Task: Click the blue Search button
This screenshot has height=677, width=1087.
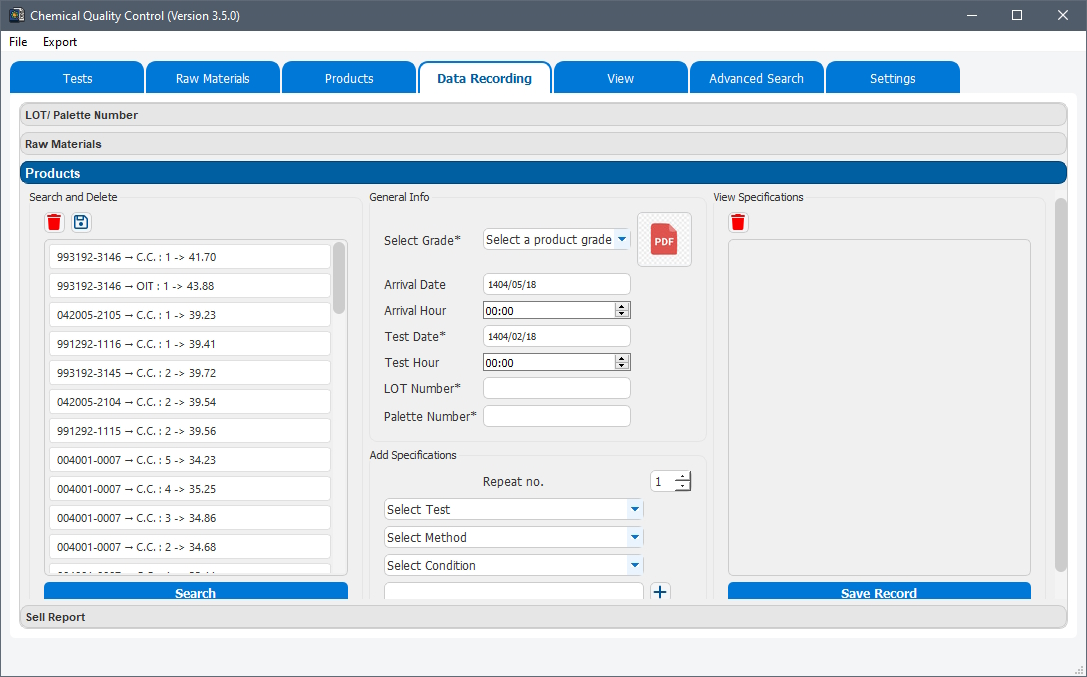Action: tap(195, 592)
